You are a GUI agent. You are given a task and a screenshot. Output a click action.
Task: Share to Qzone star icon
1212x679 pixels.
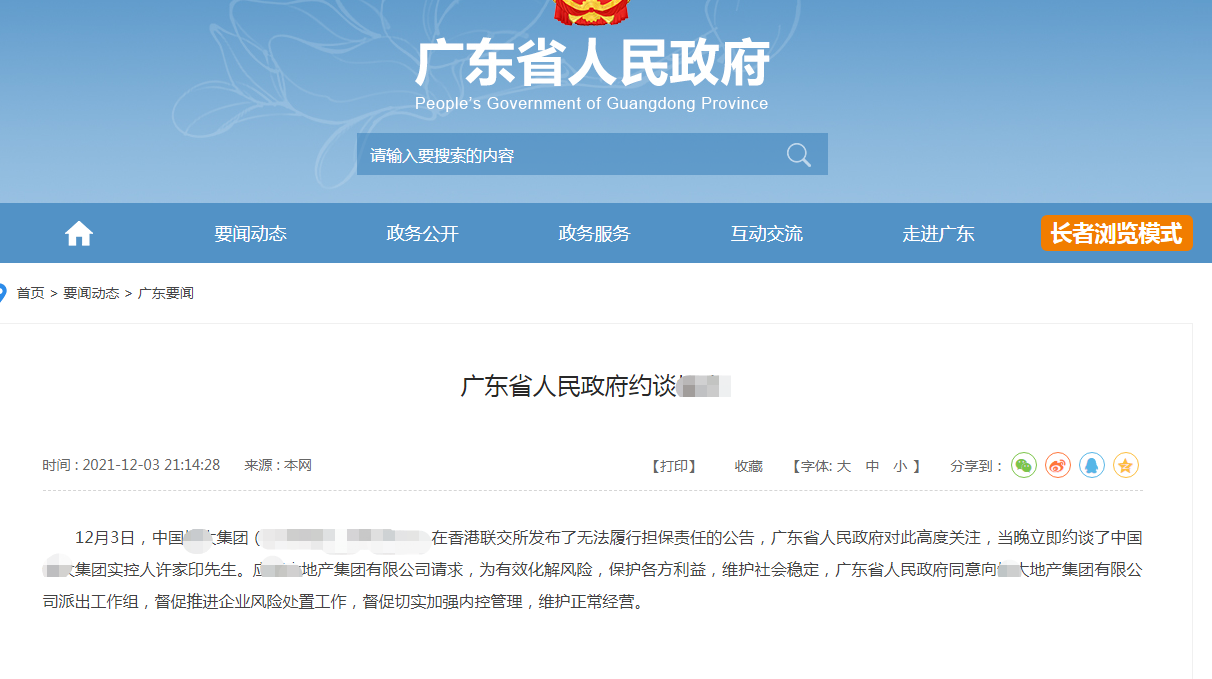[1126, 465]
